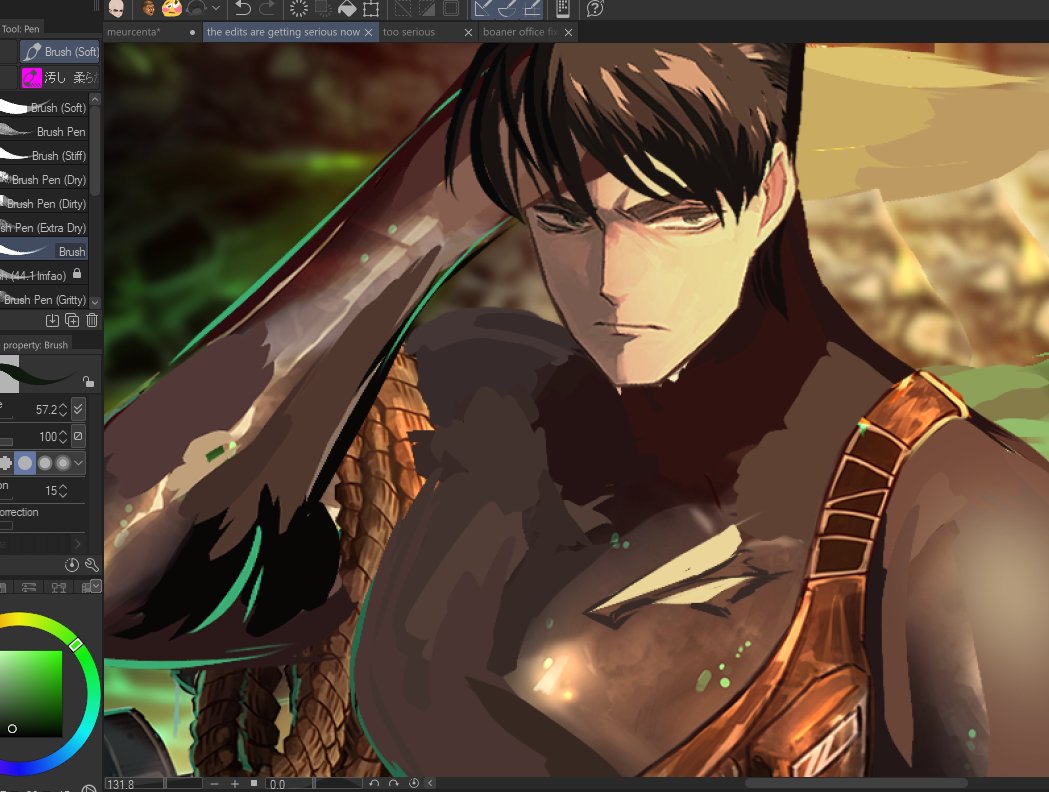Image resolution: width=1049 pixels, height=792 pixels.
Task: Select the hardest anti-aliasing option (highlighted)
Action: pyautogui.click(x=25, y=463)
